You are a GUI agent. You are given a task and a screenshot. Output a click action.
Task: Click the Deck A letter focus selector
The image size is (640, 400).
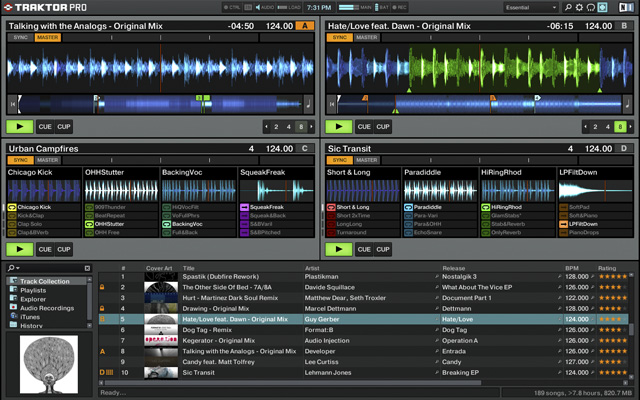pyautogui.click(x=304, y=25)
